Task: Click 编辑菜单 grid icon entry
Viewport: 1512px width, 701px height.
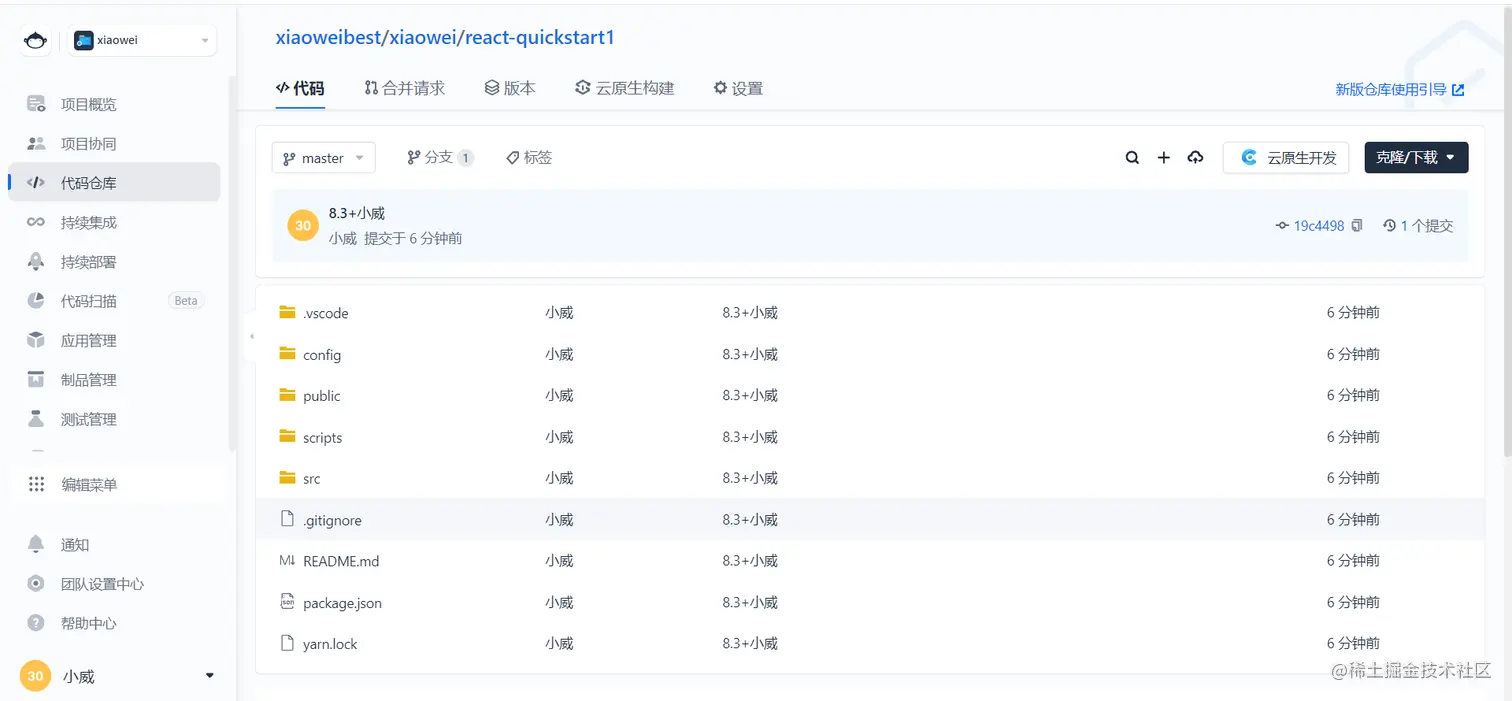Action: [113, 484]
